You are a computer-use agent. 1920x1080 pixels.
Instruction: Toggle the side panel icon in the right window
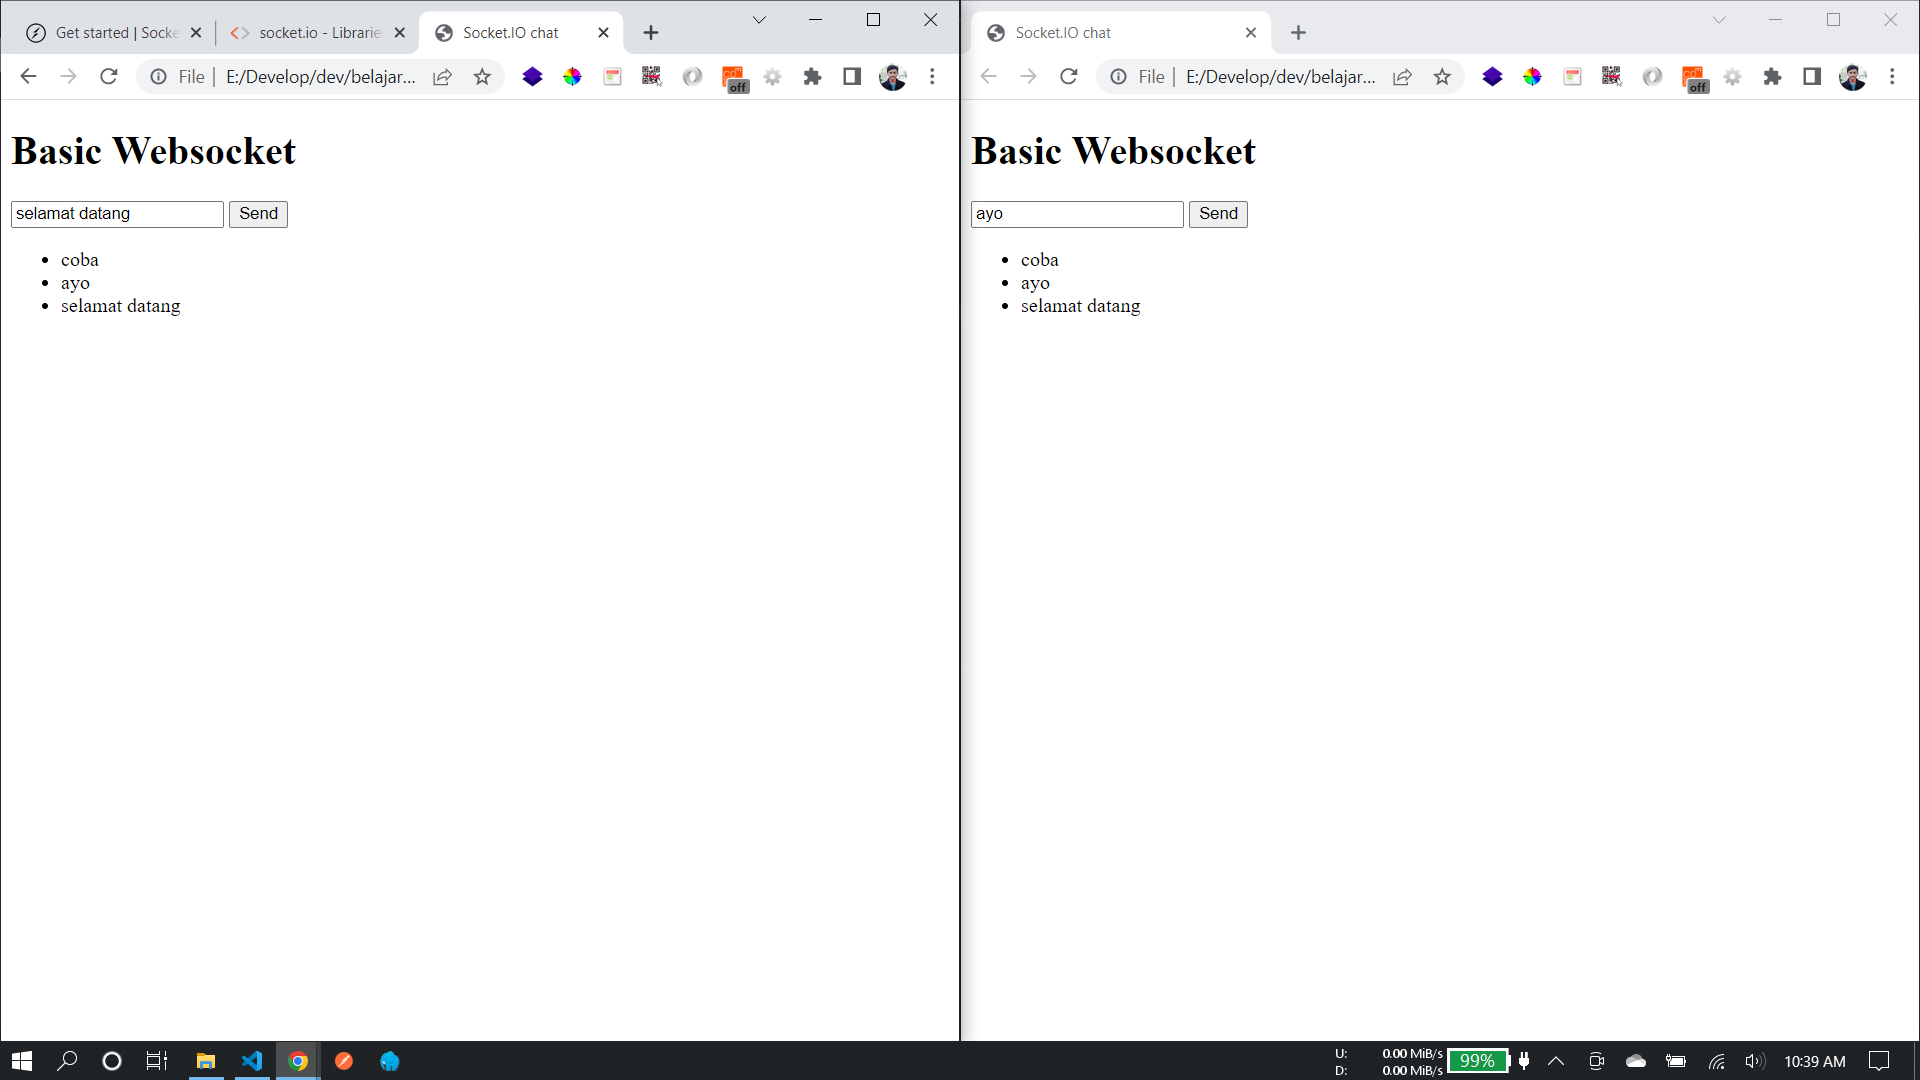coord(1811,76)
